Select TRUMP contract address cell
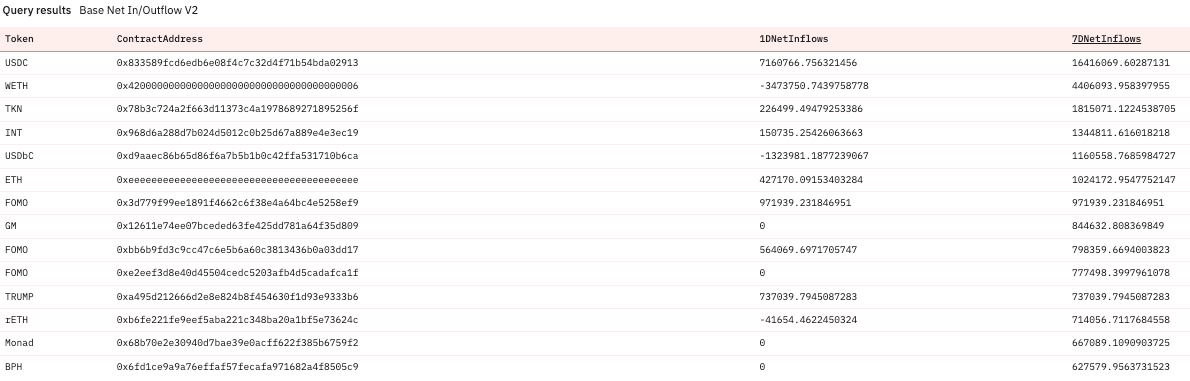 coord(237,296)
